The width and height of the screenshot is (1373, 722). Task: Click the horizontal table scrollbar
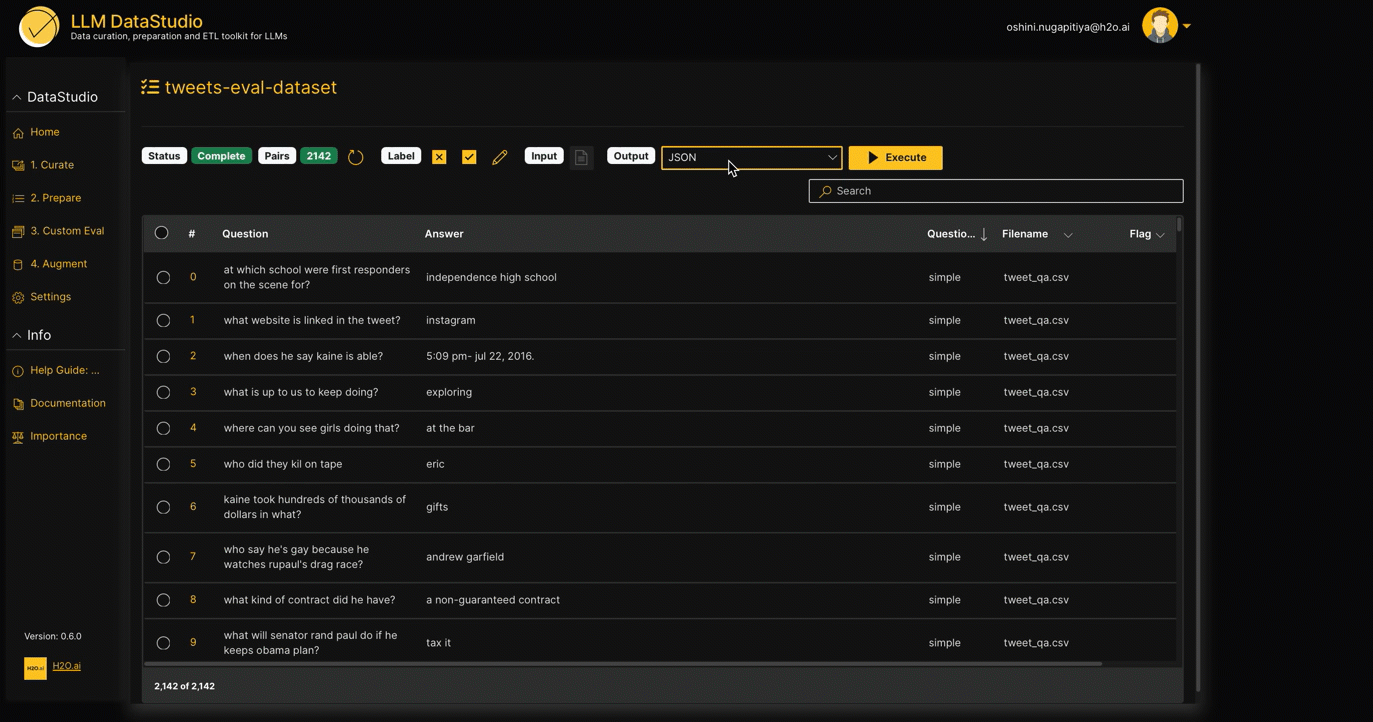click(x=622, y=663)
